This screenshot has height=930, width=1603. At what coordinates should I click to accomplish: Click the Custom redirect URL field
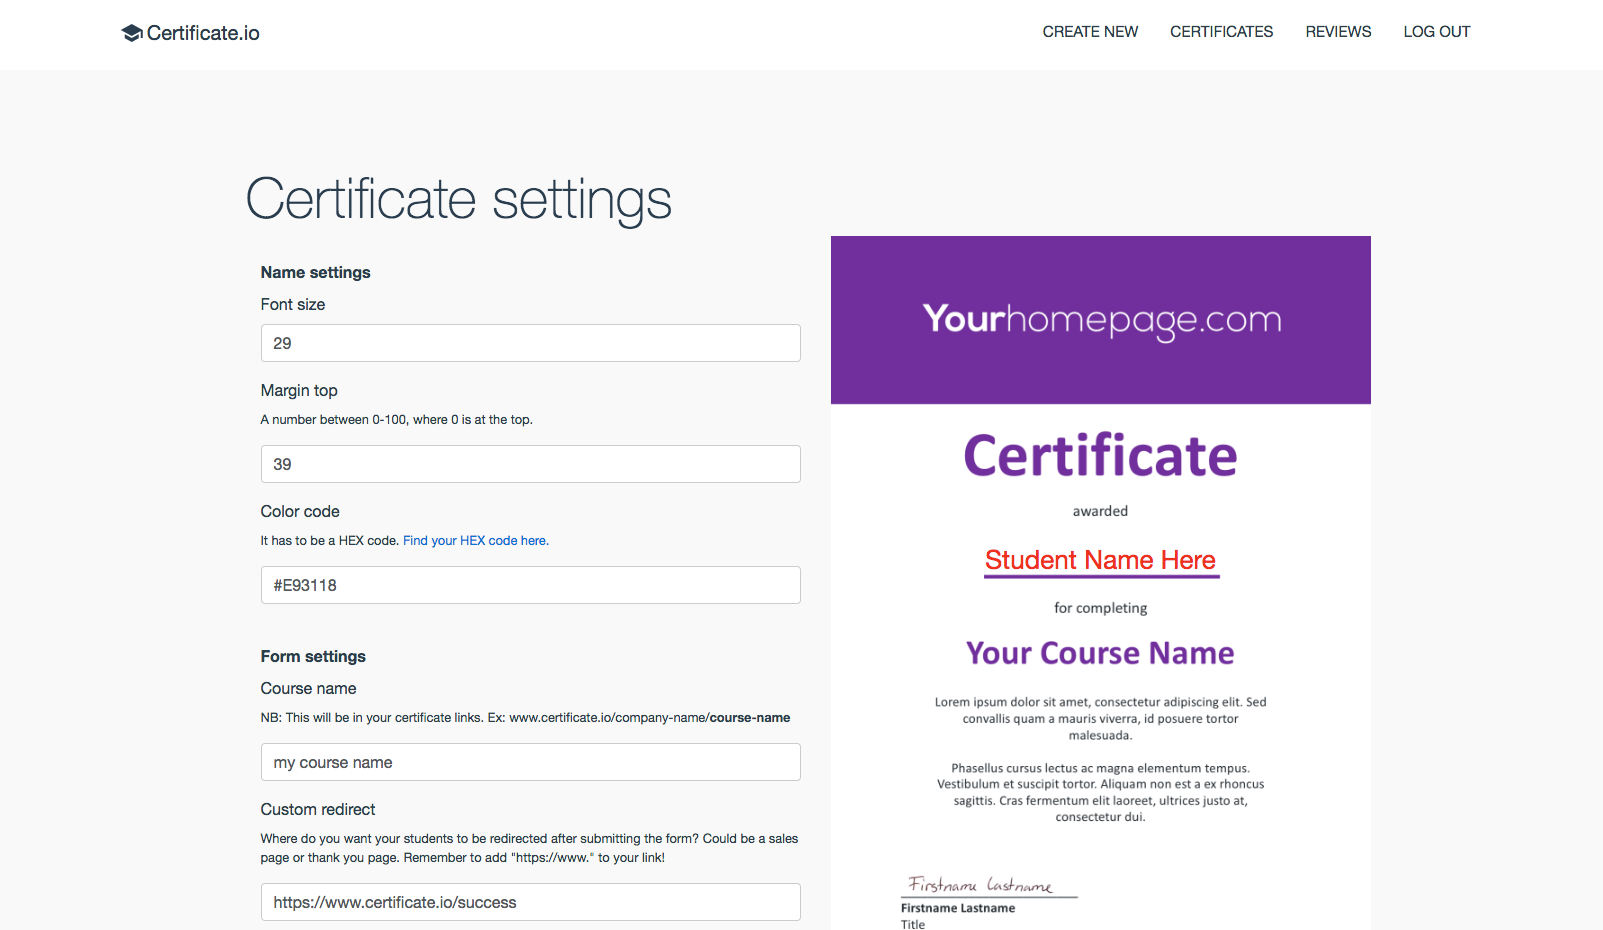tap(530, 902)
